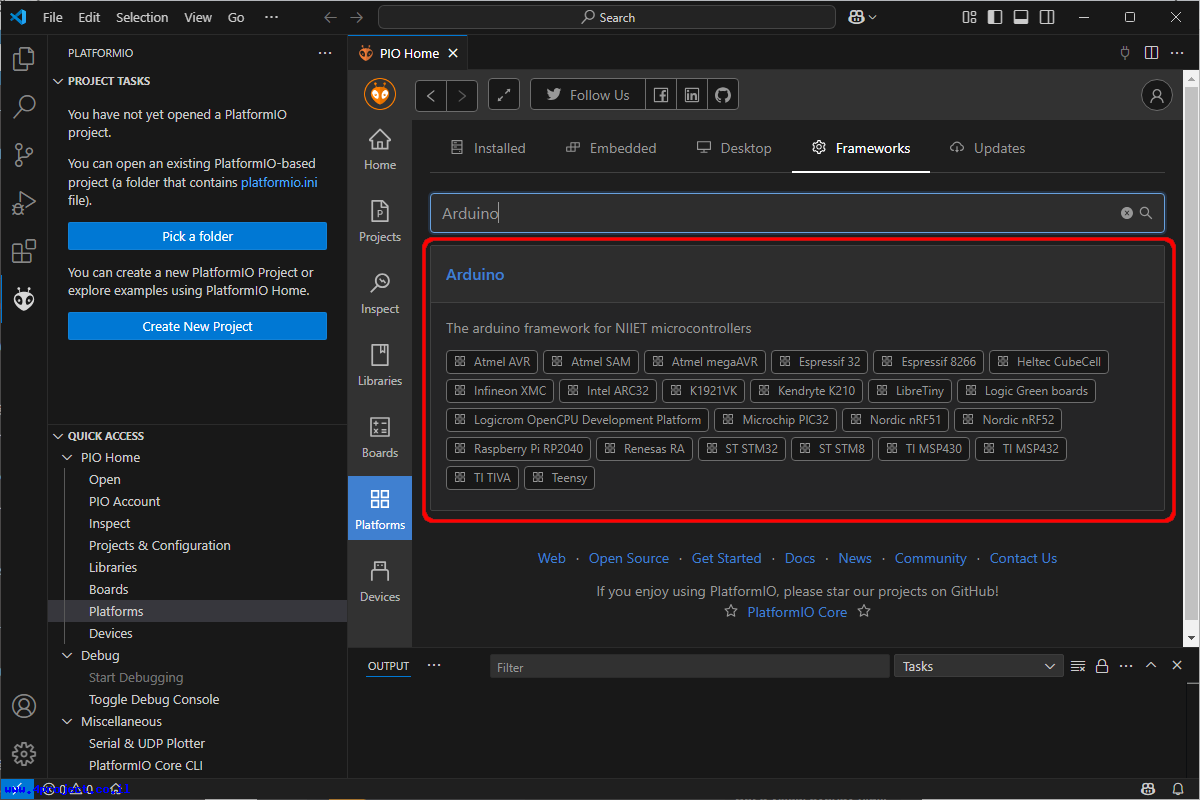Clear the Arduino search field

(1127, 213)
